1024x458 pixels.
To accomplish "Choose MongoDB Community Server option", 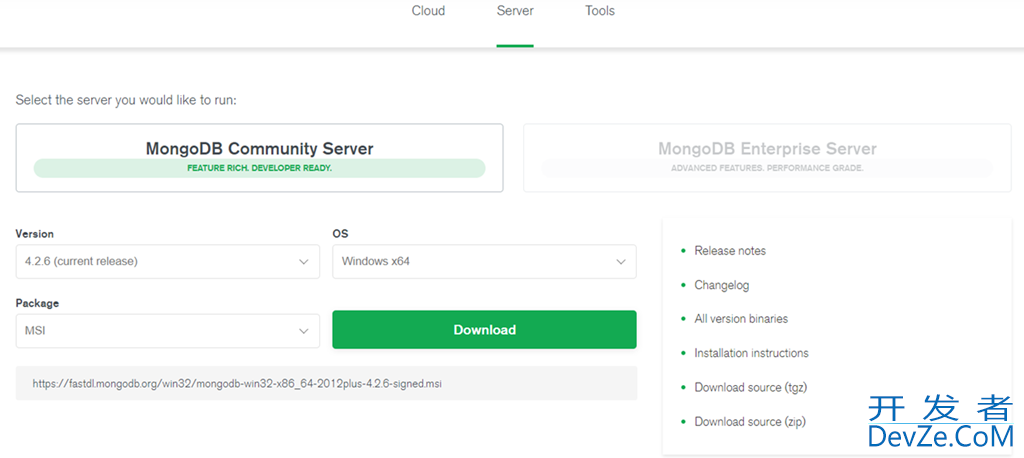I will 259,158.
